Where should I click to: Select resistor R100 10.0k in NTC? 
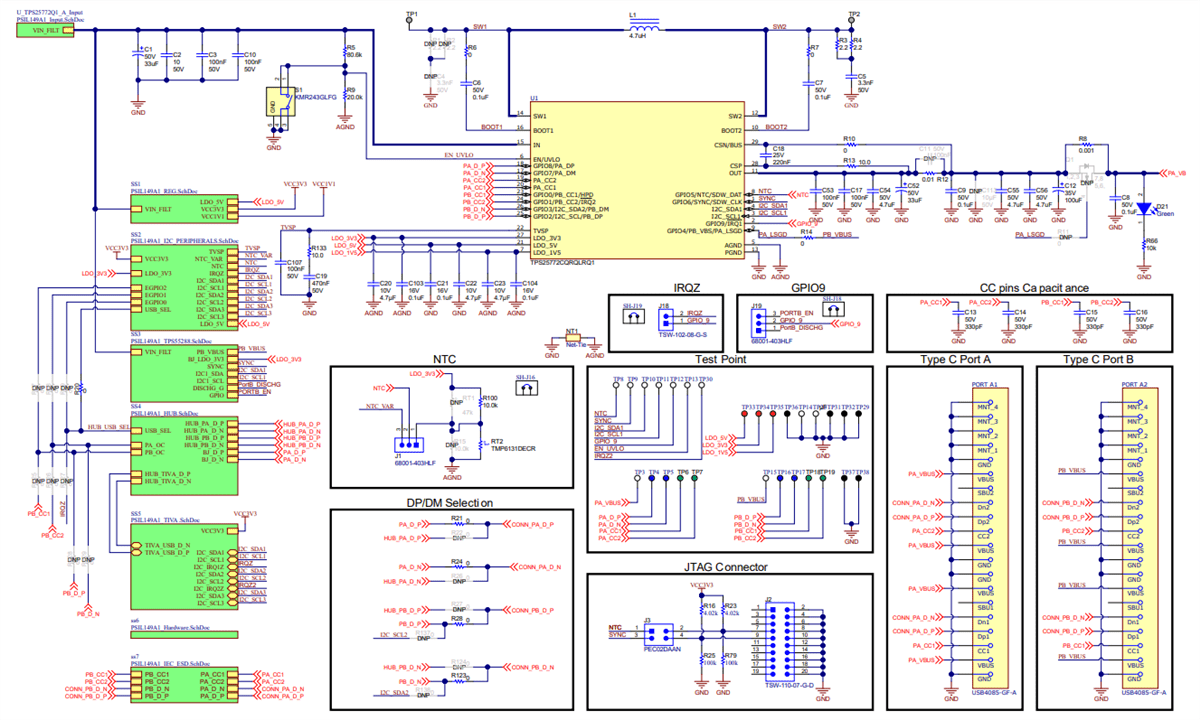pos(482,402)
